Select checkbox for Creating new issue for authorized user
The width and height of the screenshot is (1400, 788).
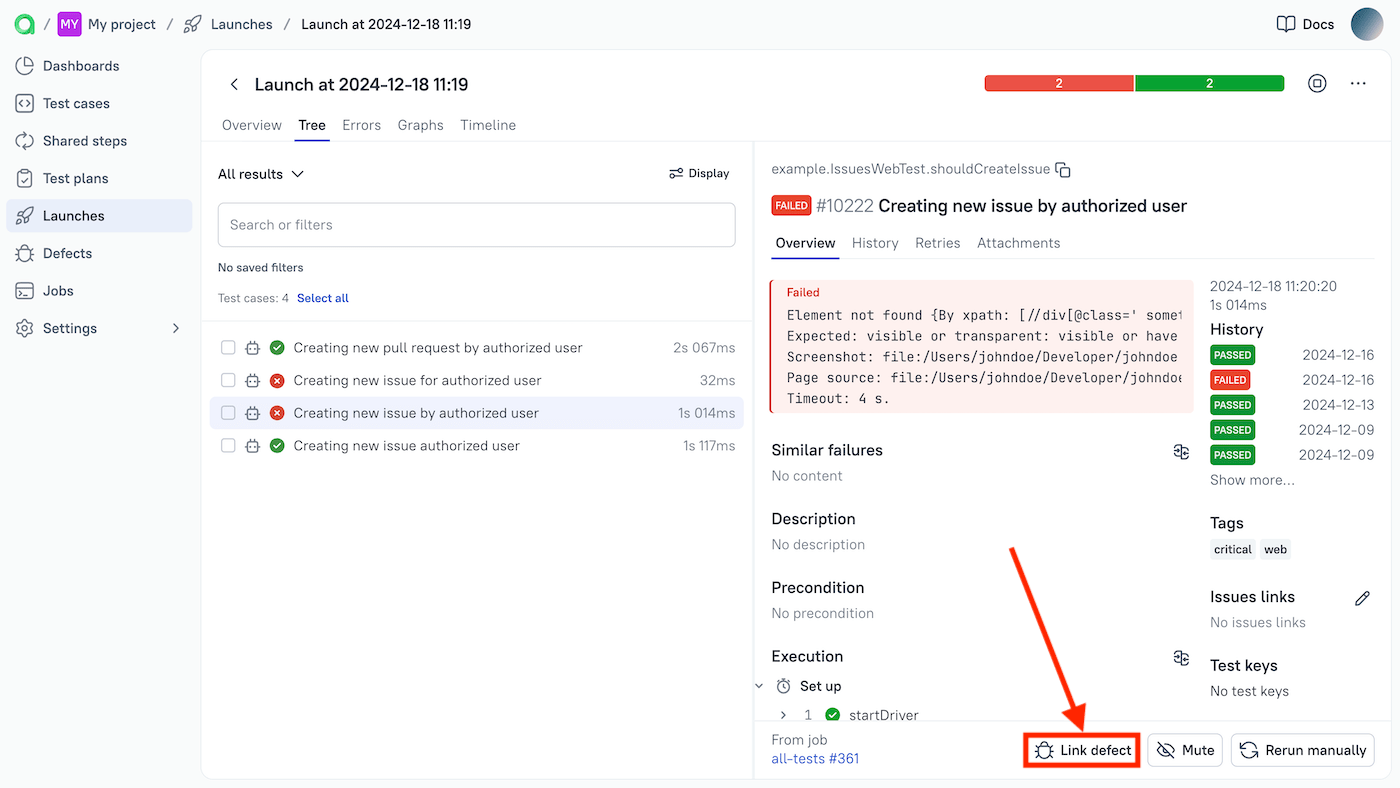tap(228, 381)
